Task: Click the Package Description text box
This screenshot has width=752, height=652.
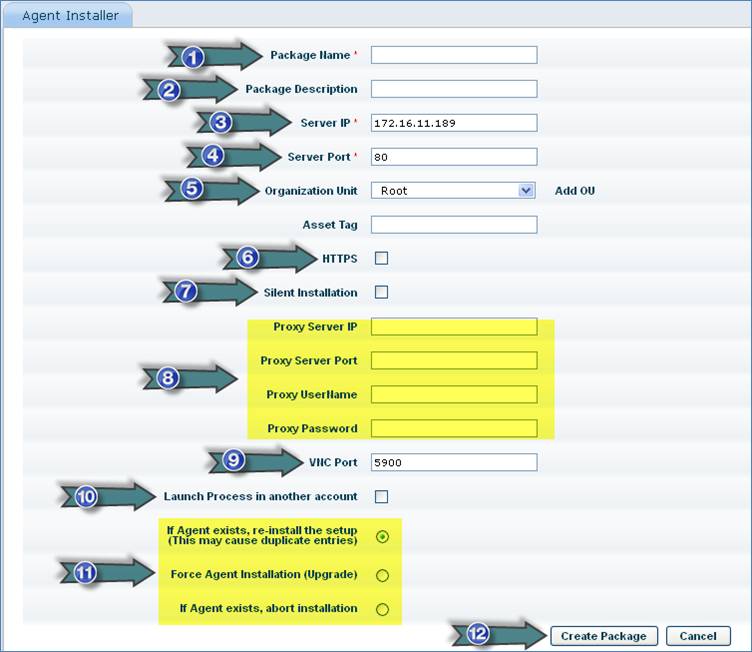Action: 453,89
